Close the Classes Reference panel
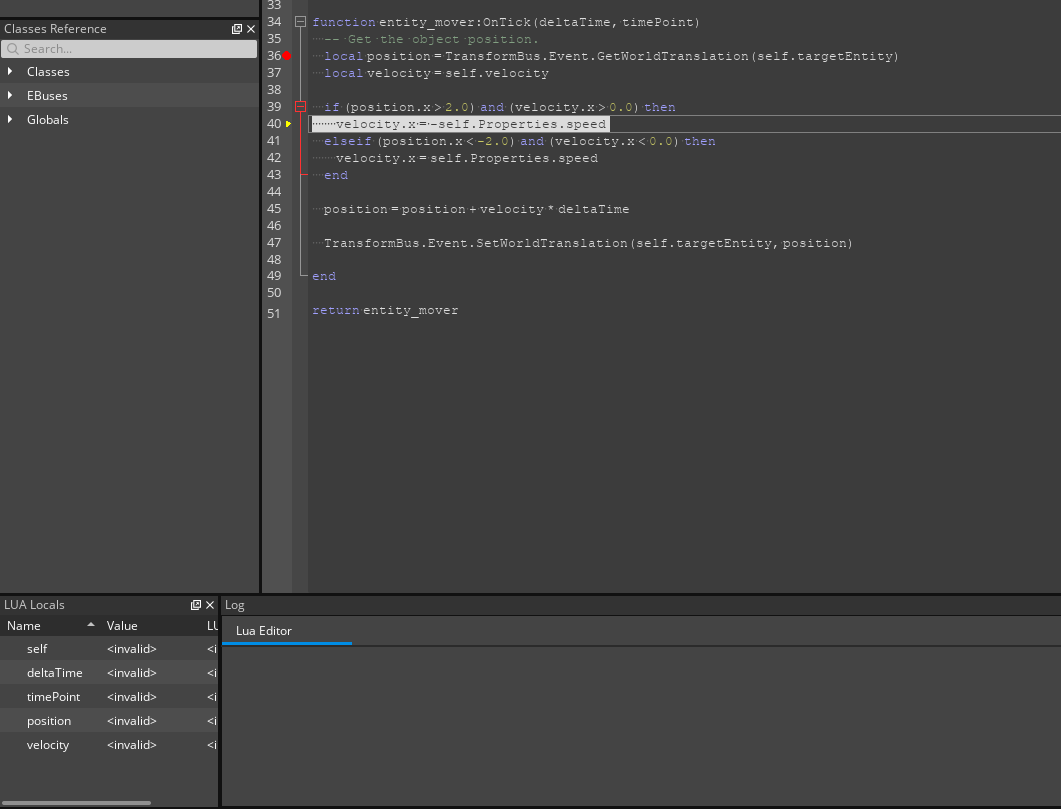The height and width of the screenshot is (809, 1061). click(251, 29)
